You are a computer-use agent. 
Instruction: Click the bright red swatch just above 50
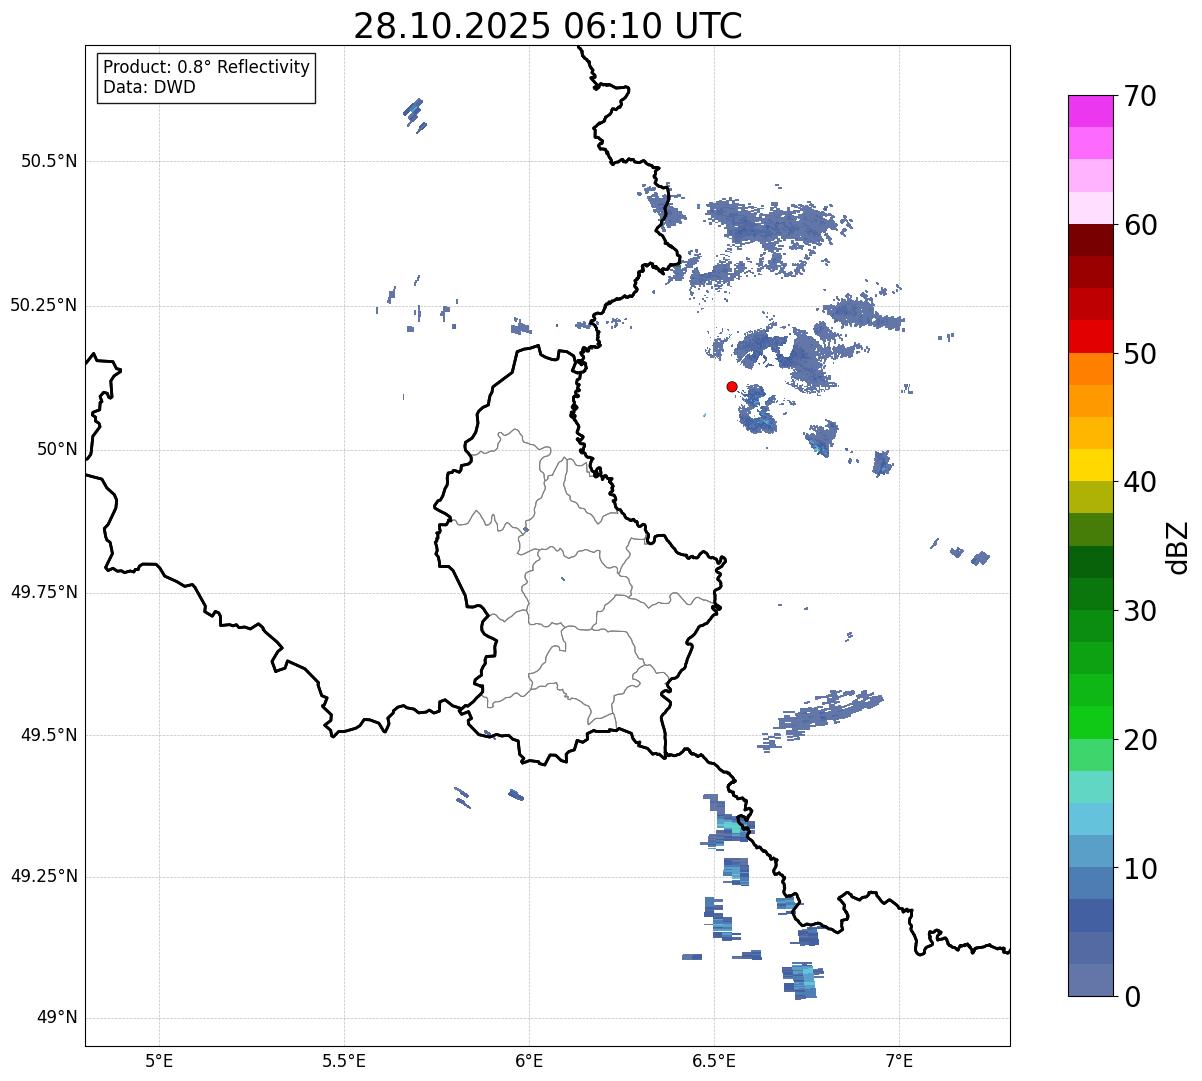point(1091,336)
